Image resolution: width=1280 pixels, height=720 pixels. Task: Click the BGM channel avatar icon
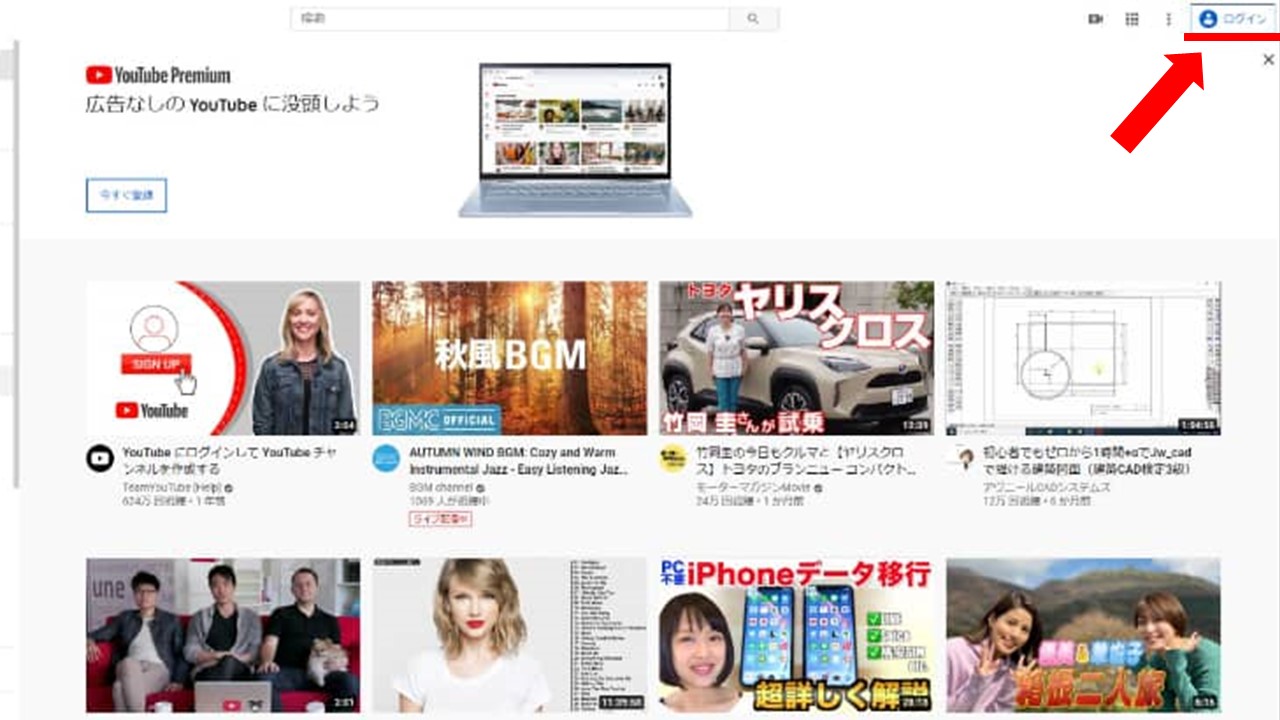384,457
